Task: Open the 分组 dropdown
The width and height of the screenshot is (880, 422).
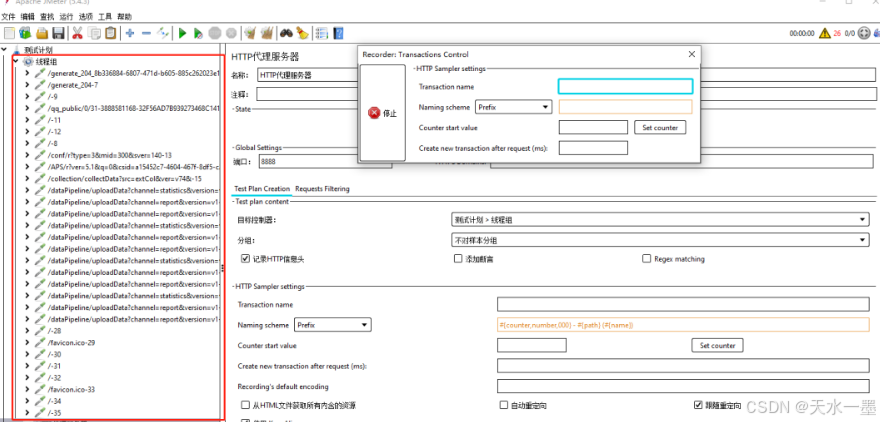Action: click(x=660, y=240)
